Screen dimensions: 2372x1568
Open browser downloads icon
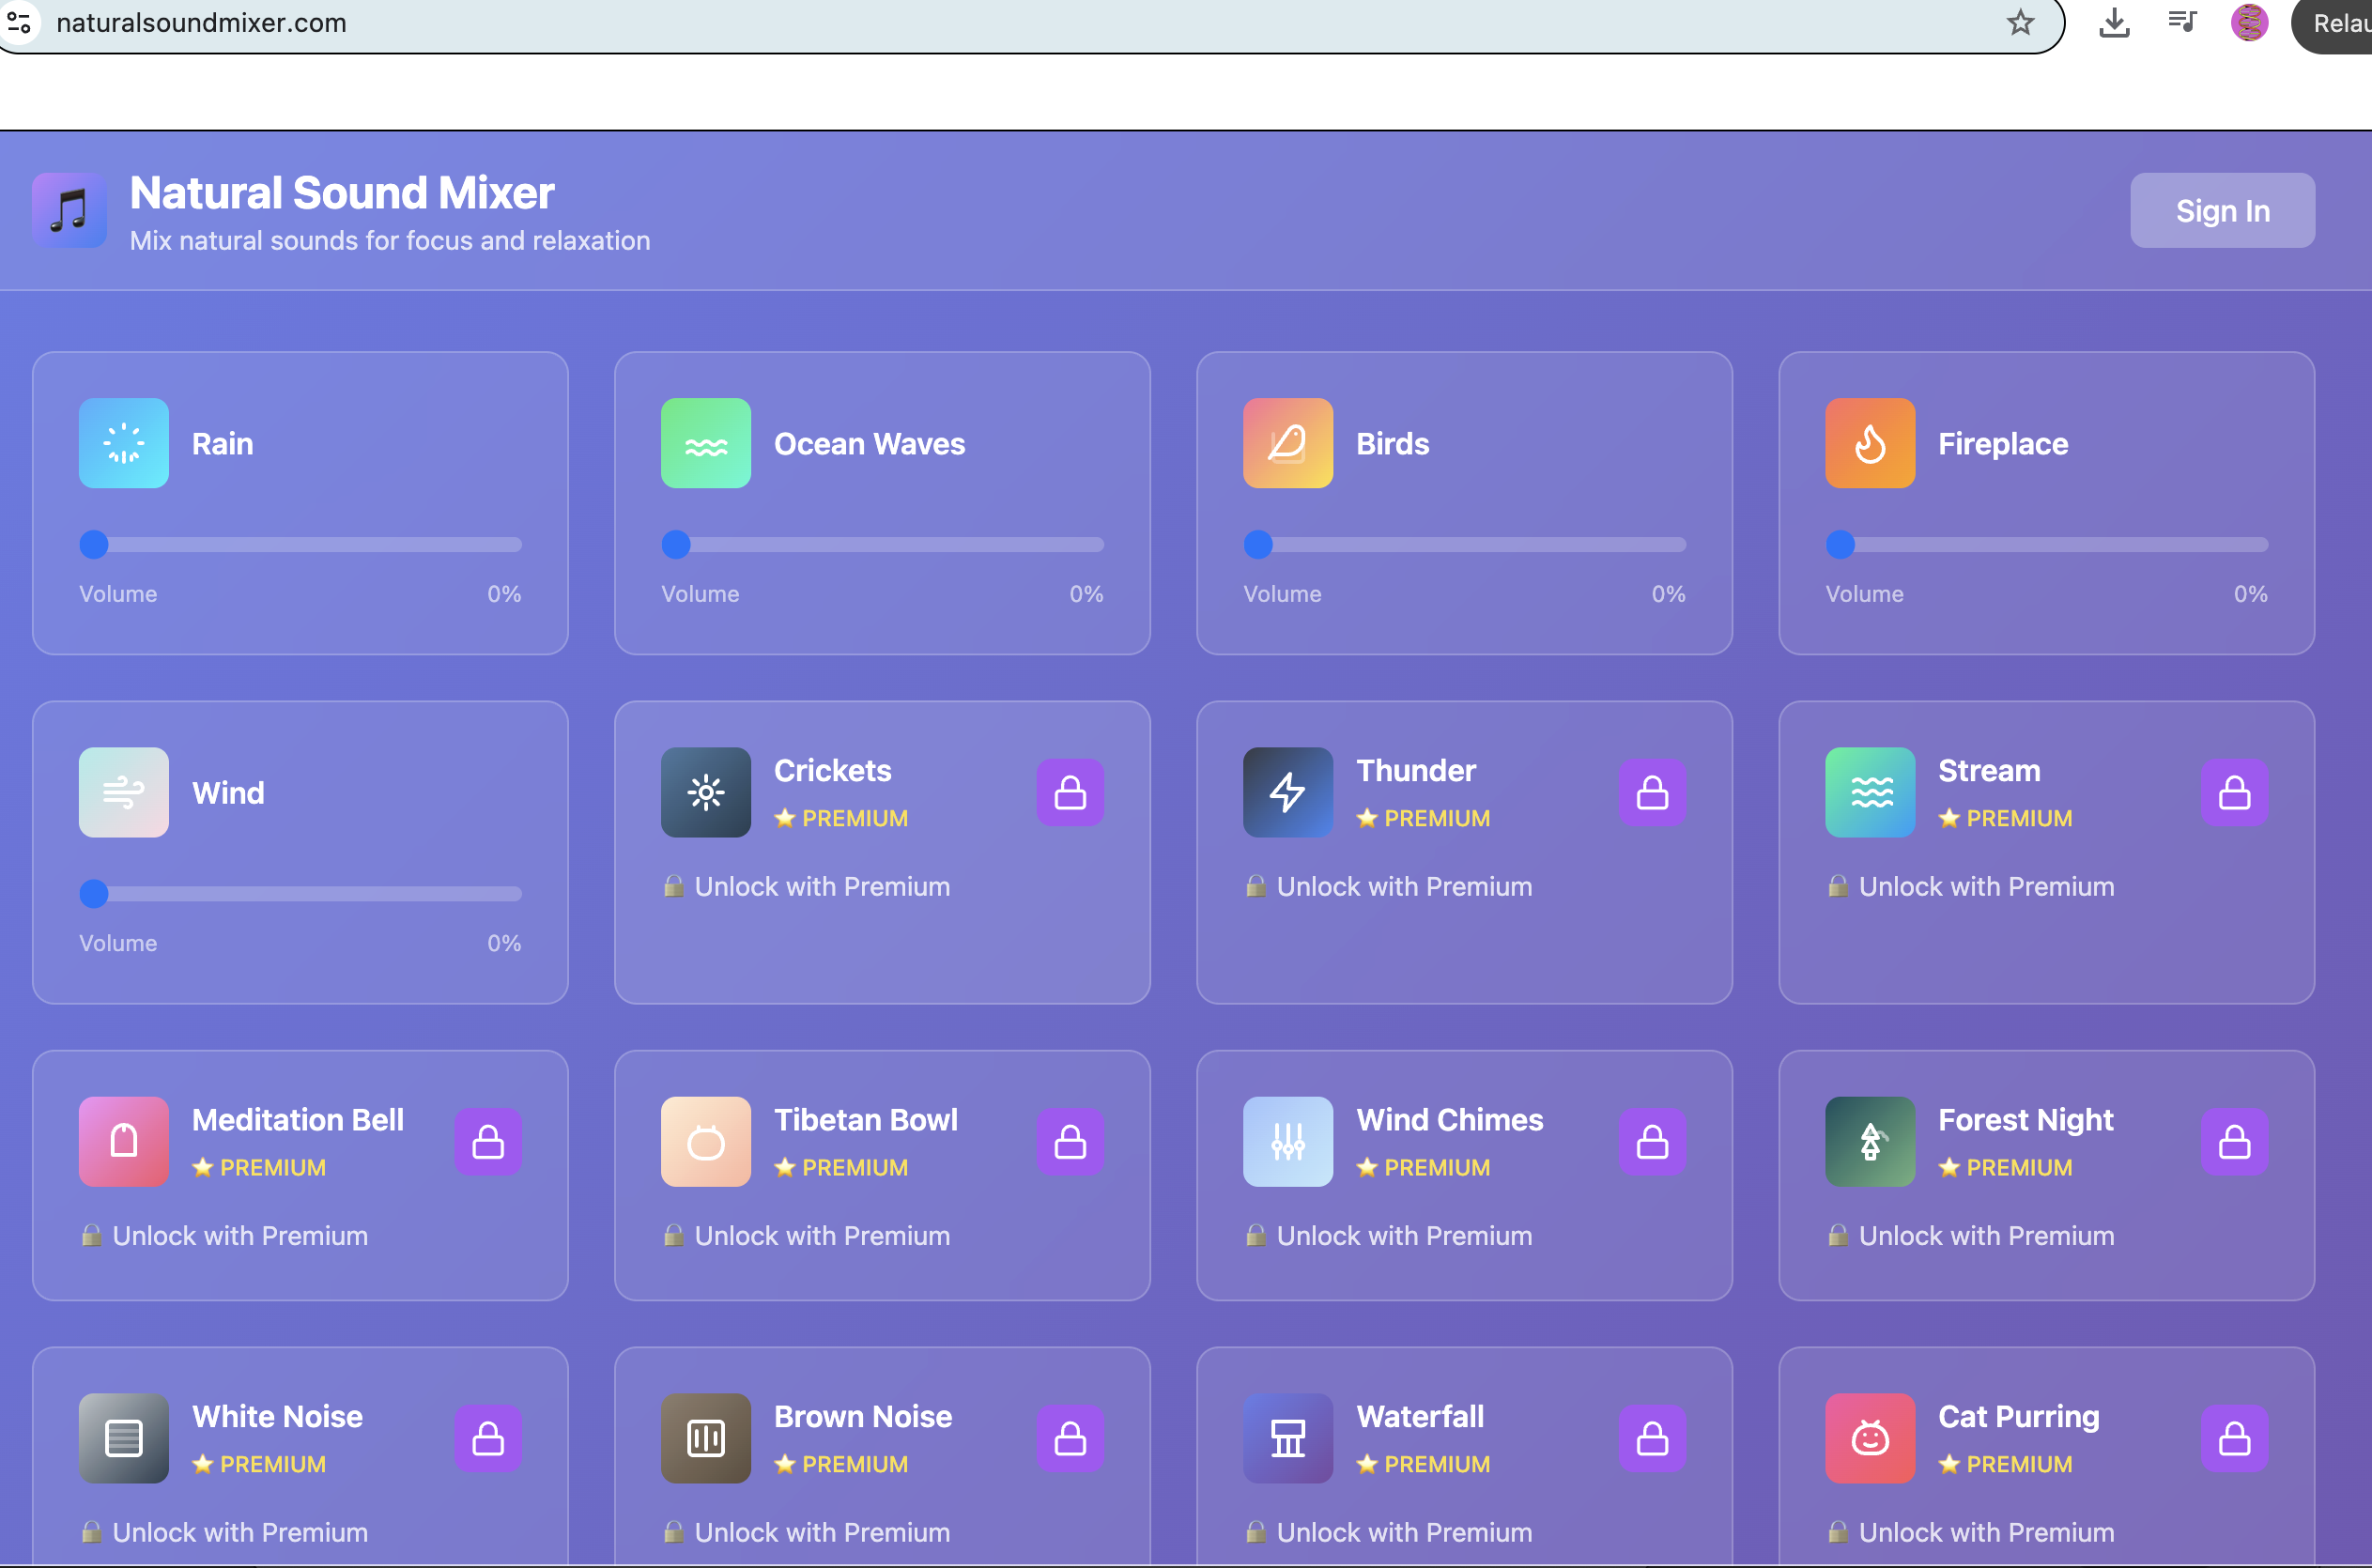coord(2113,22)
